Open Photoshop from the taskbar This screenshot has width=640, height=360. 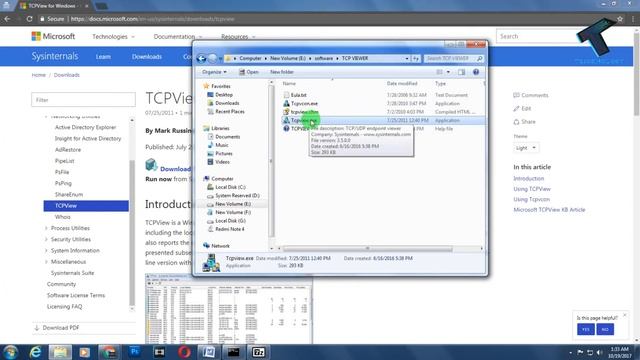(134, 352)
